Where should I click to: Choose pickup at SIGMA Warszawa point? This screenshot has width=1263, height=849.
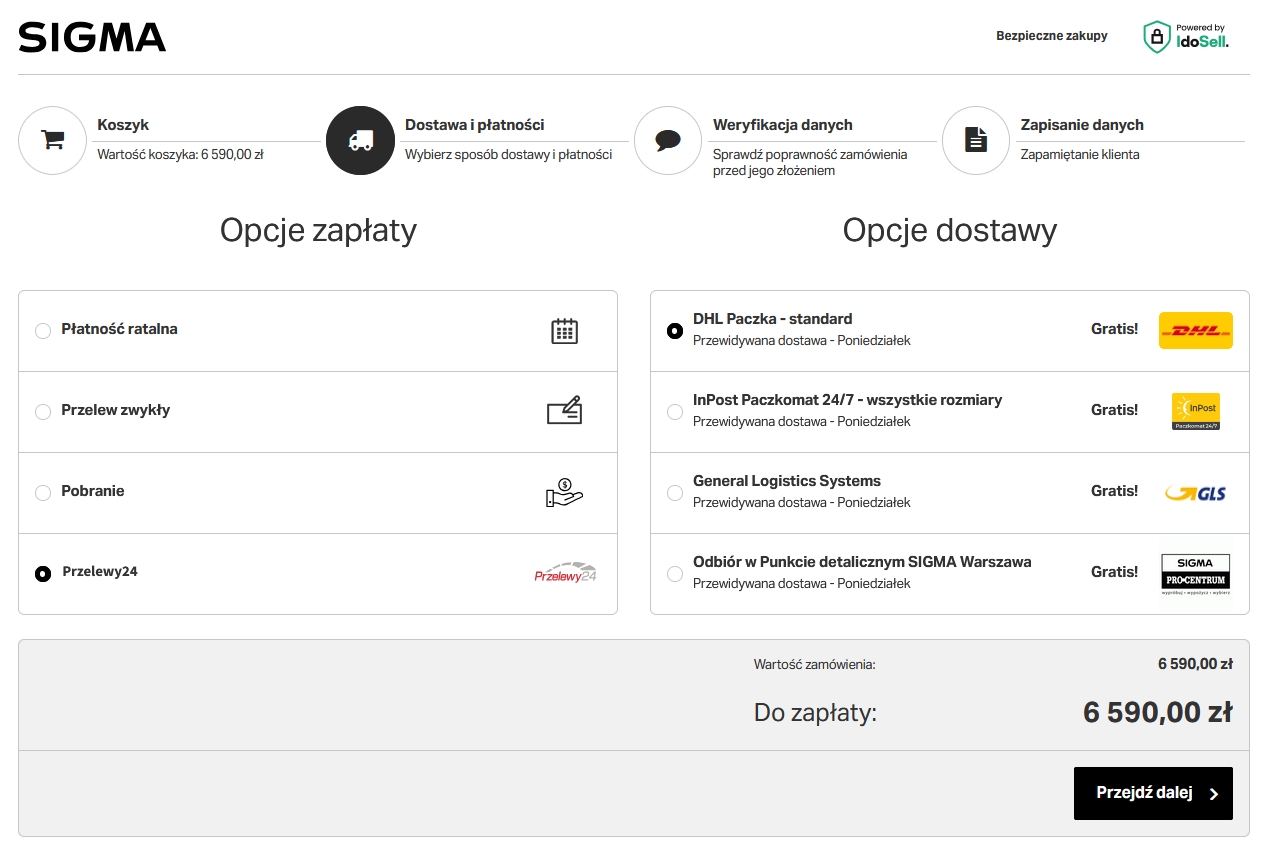675,574
